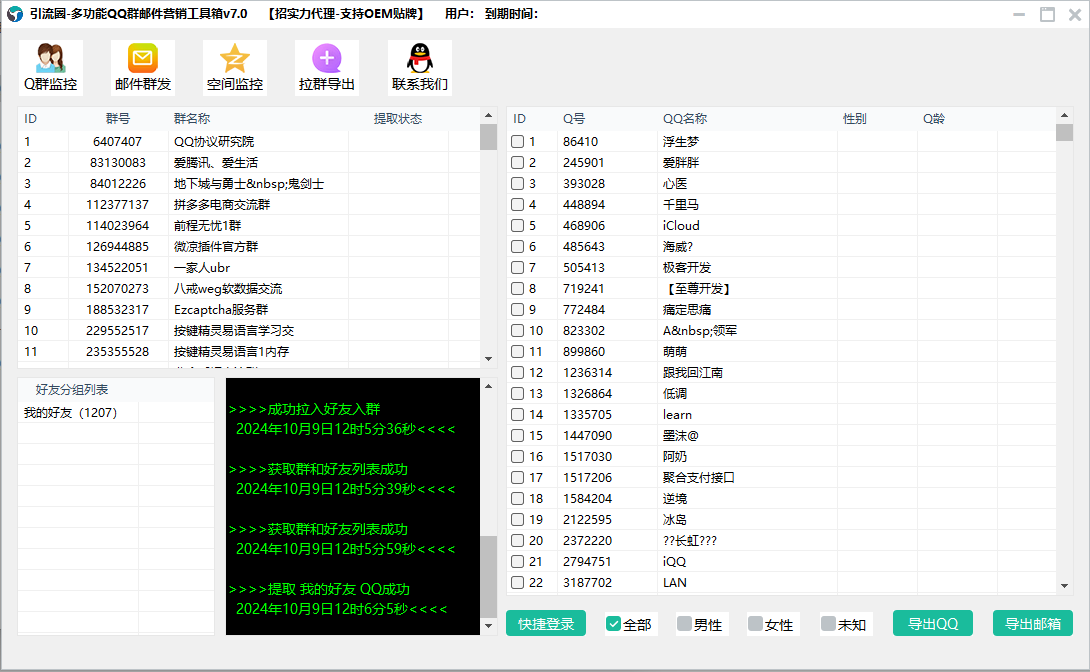Click the app logo in title bar
1090x672 pixels.
(15, 14)
